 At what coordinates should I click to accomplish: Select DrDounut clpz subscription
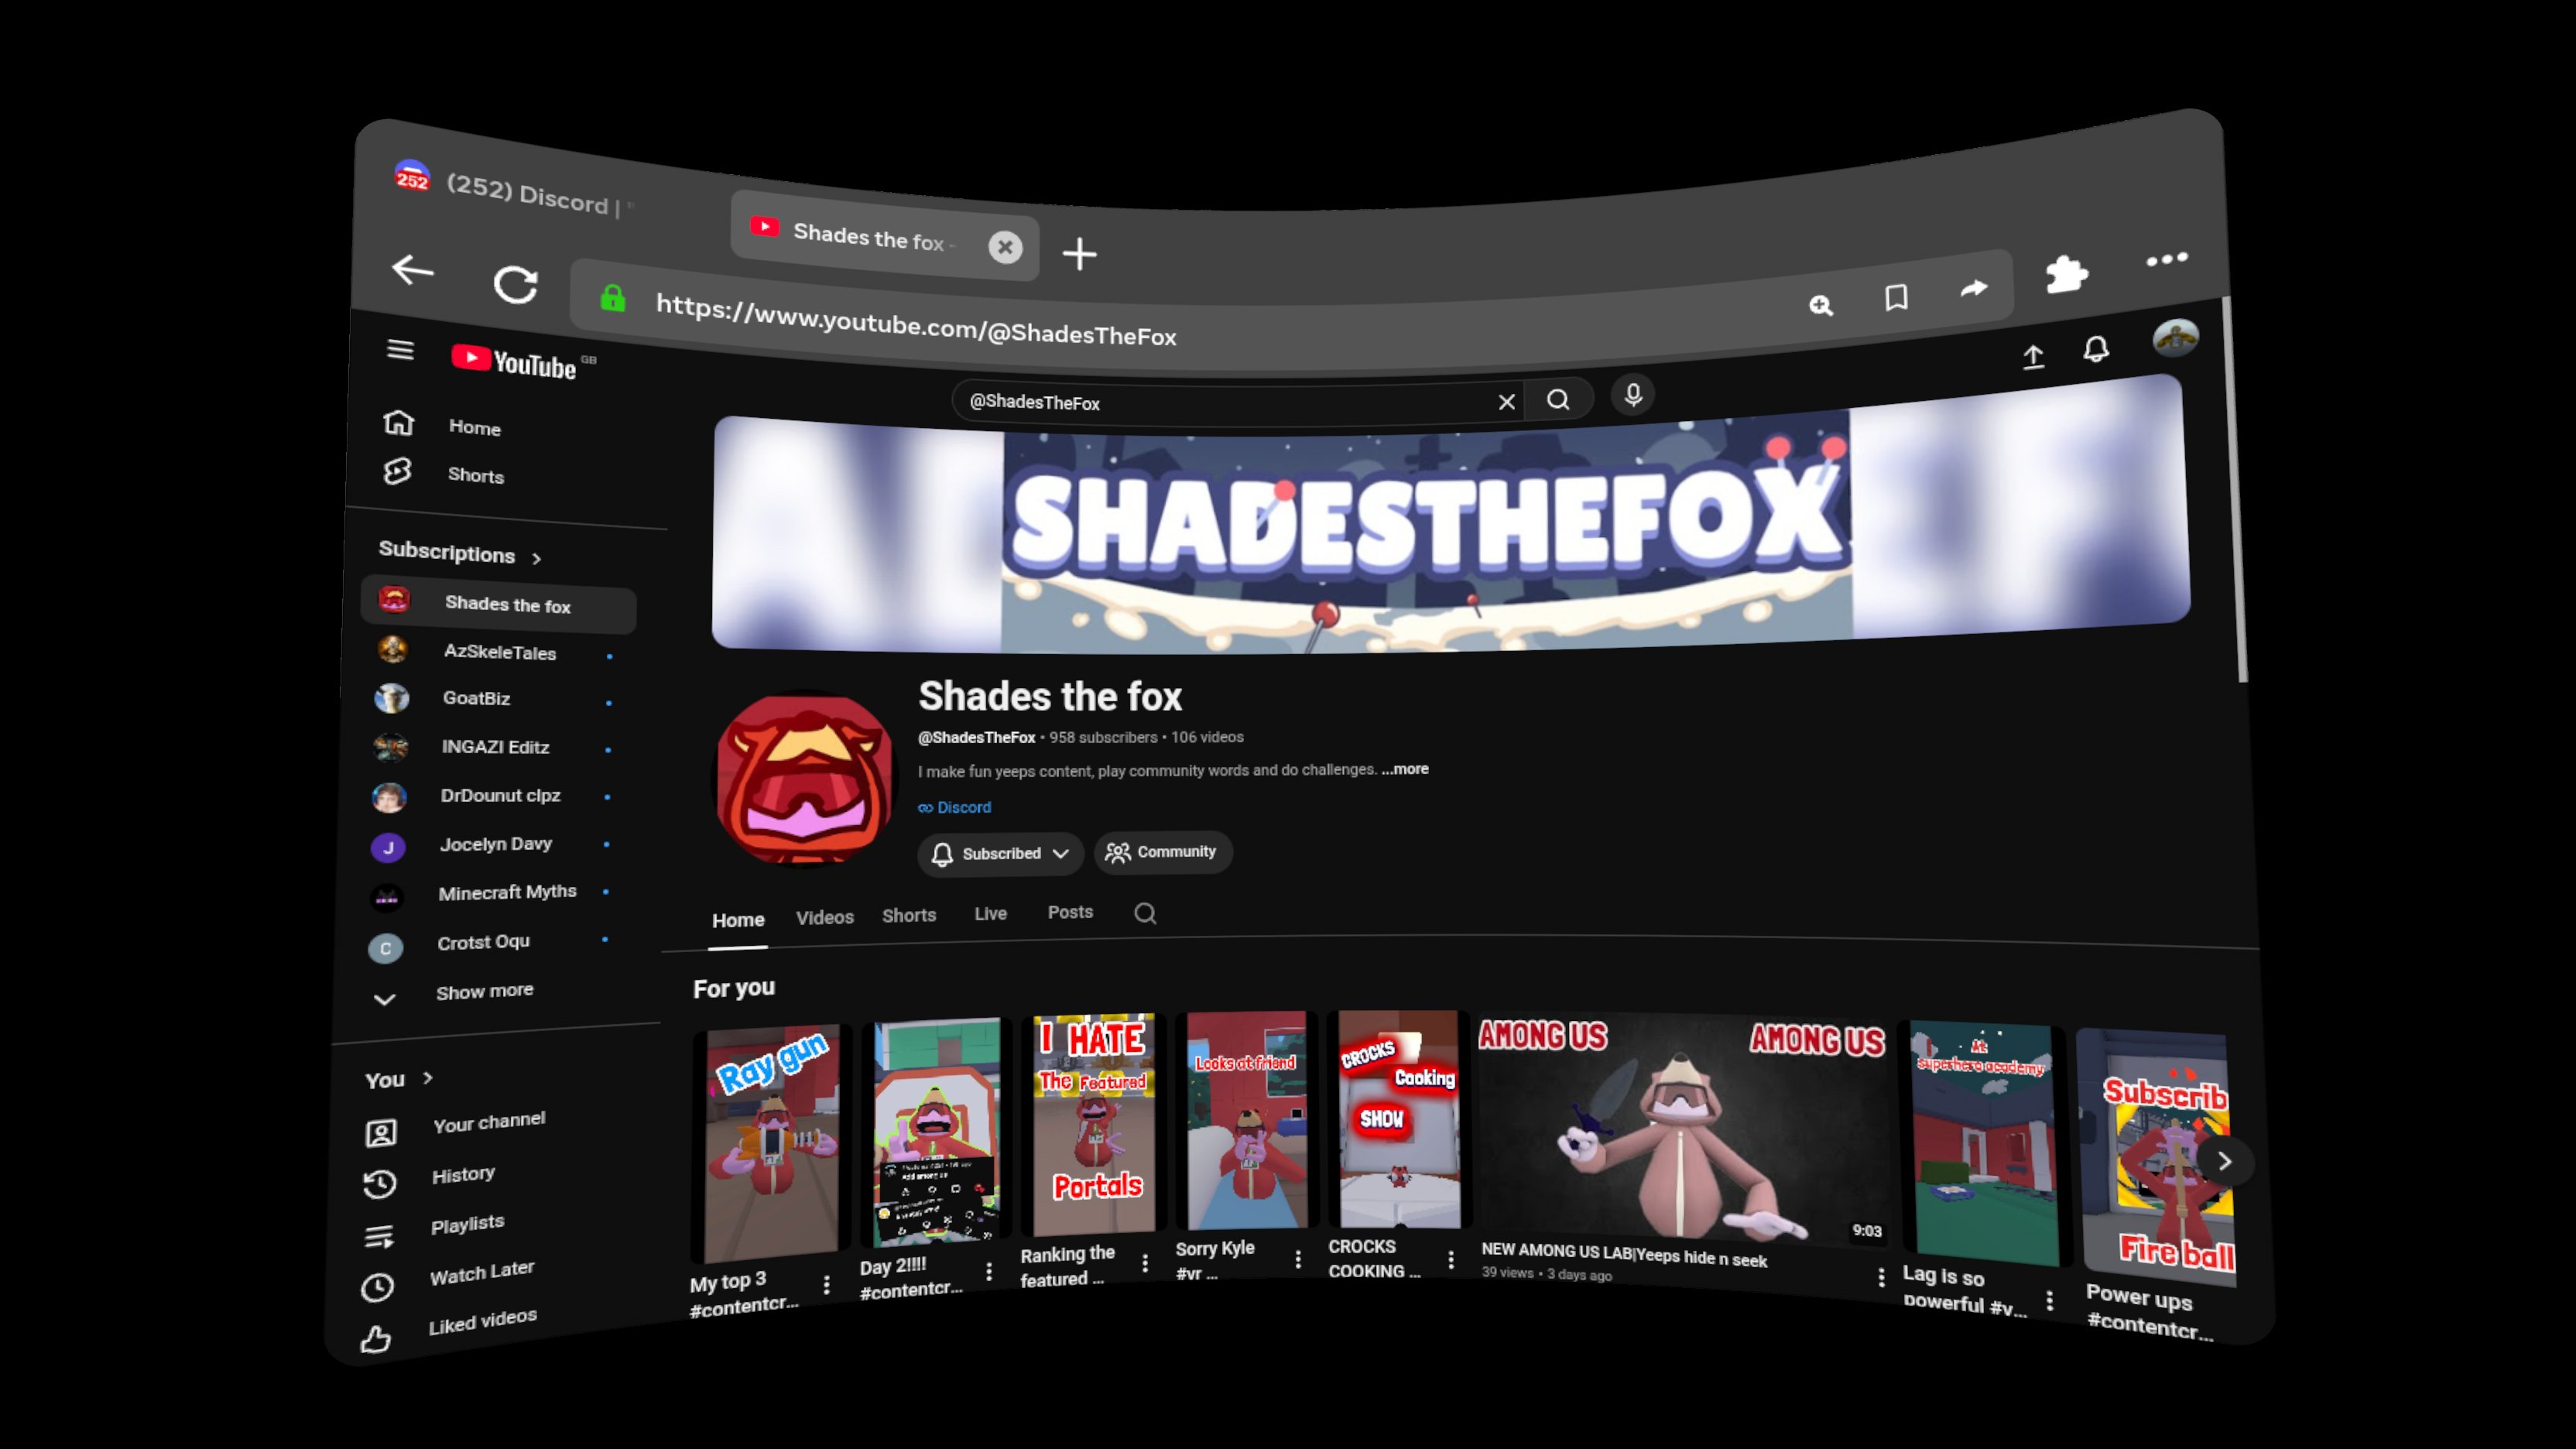coord(500,795)
